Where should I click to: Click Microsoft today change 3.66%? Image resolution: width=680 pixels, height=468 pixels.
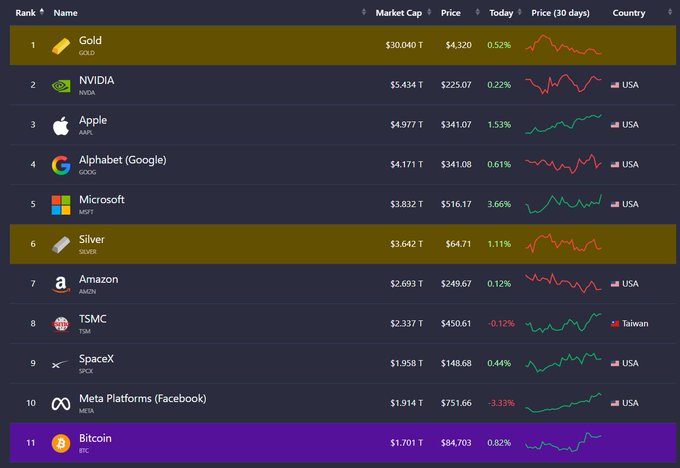[x=499, y=204]
